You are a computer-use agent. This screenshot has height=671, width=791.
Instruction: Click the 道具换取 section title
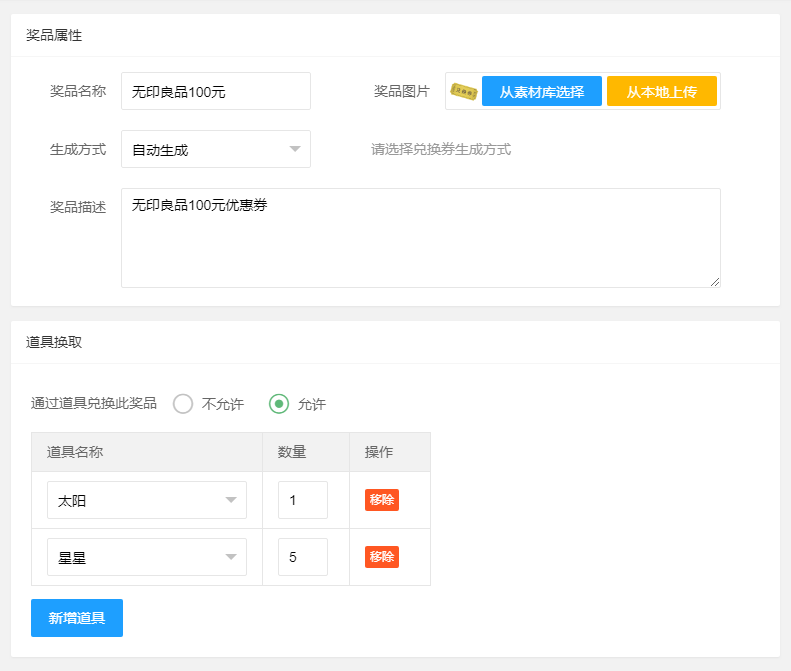54,342
